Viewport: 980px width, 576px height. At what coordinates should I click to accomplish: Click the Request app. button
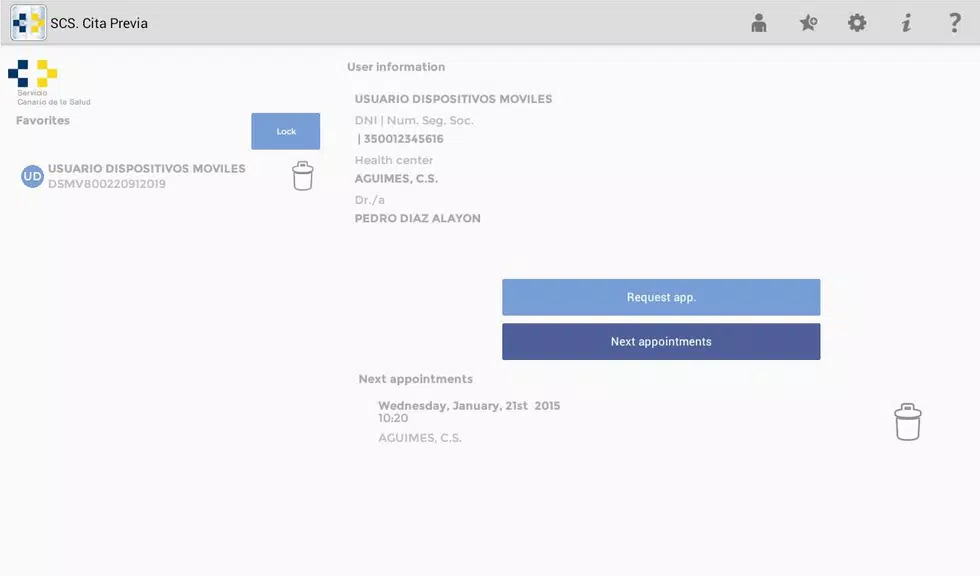point(661,296)
